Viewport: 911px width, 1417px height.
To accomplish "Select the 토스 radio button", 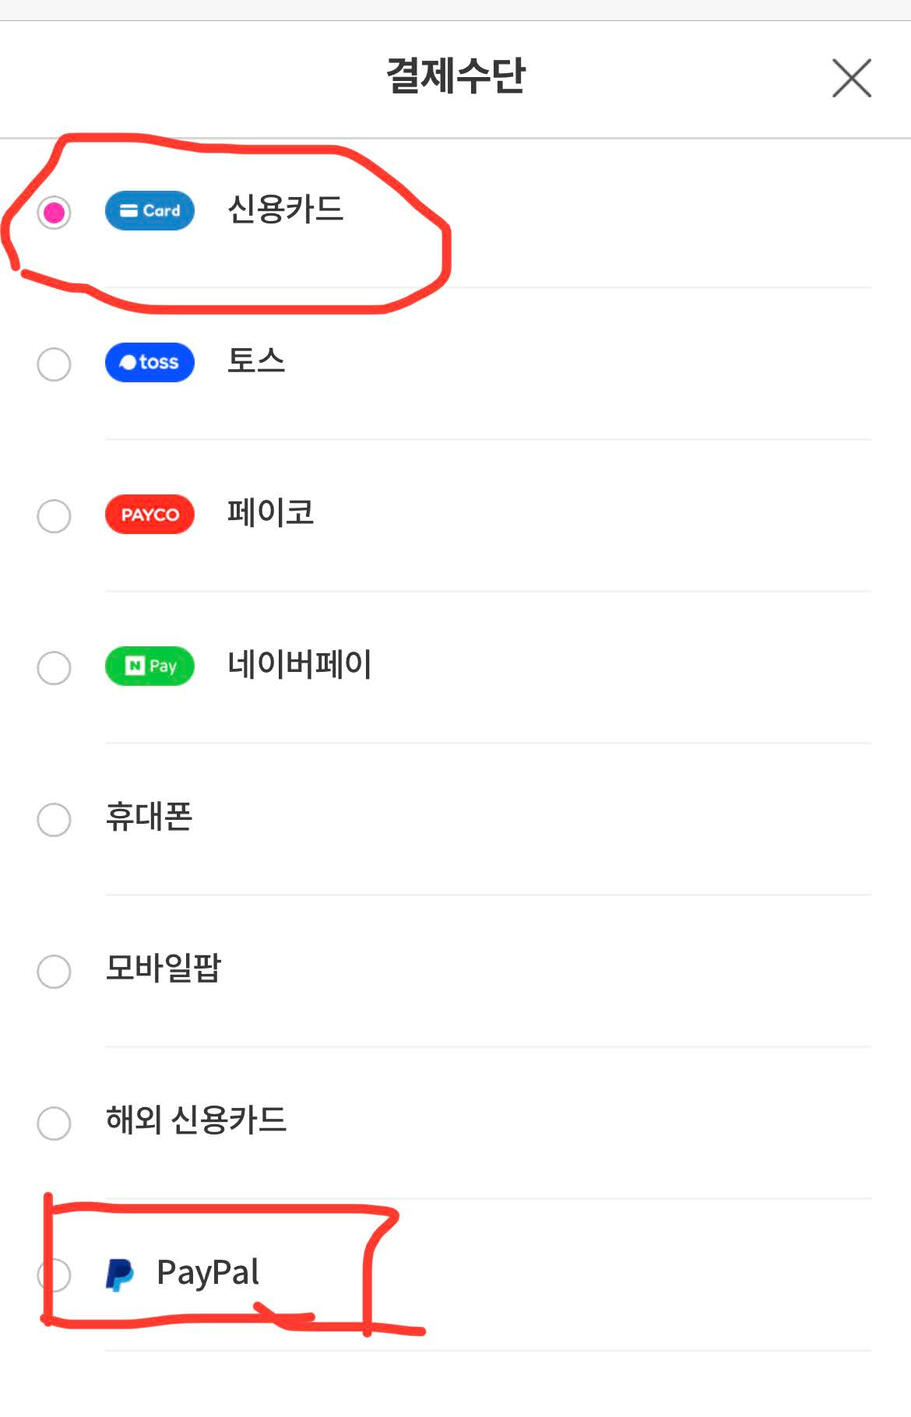I will pyautogui.click(x=54, y=364).
